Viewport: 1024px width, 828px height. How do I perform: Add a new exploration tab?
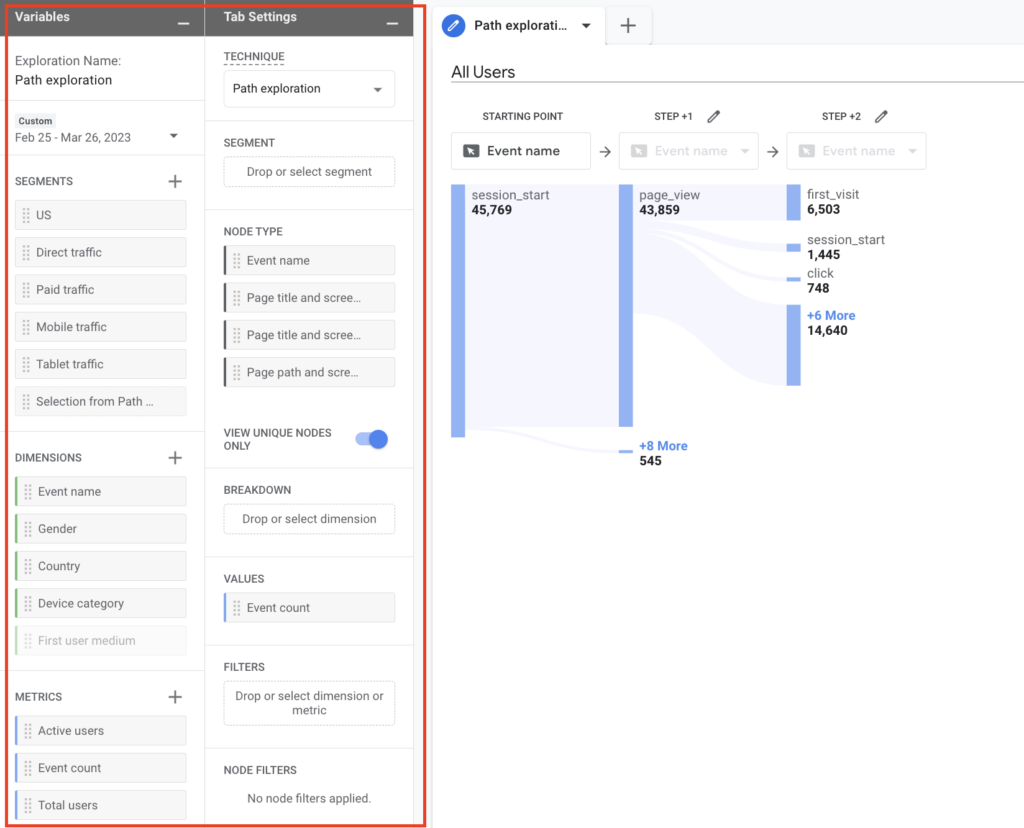point(628,26)
